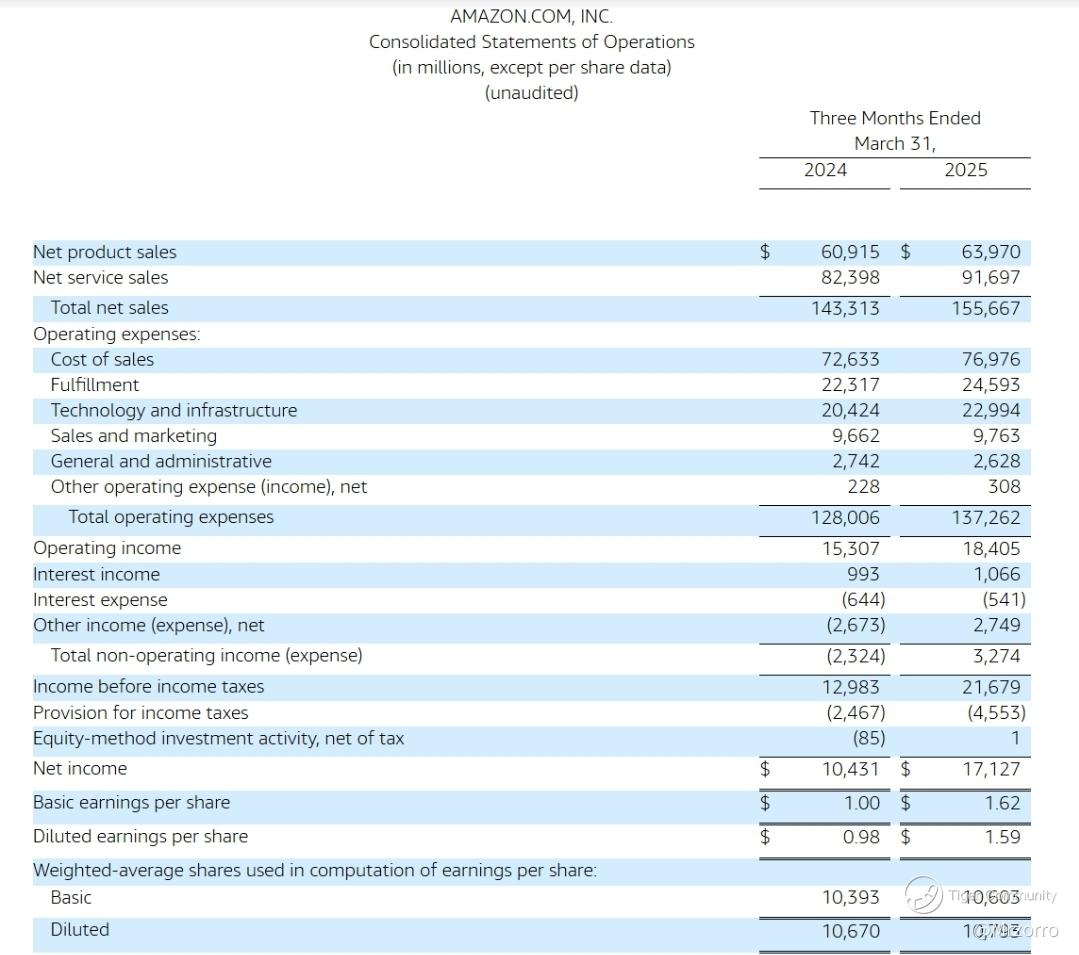Click the value 2,628

click(996, 461)
